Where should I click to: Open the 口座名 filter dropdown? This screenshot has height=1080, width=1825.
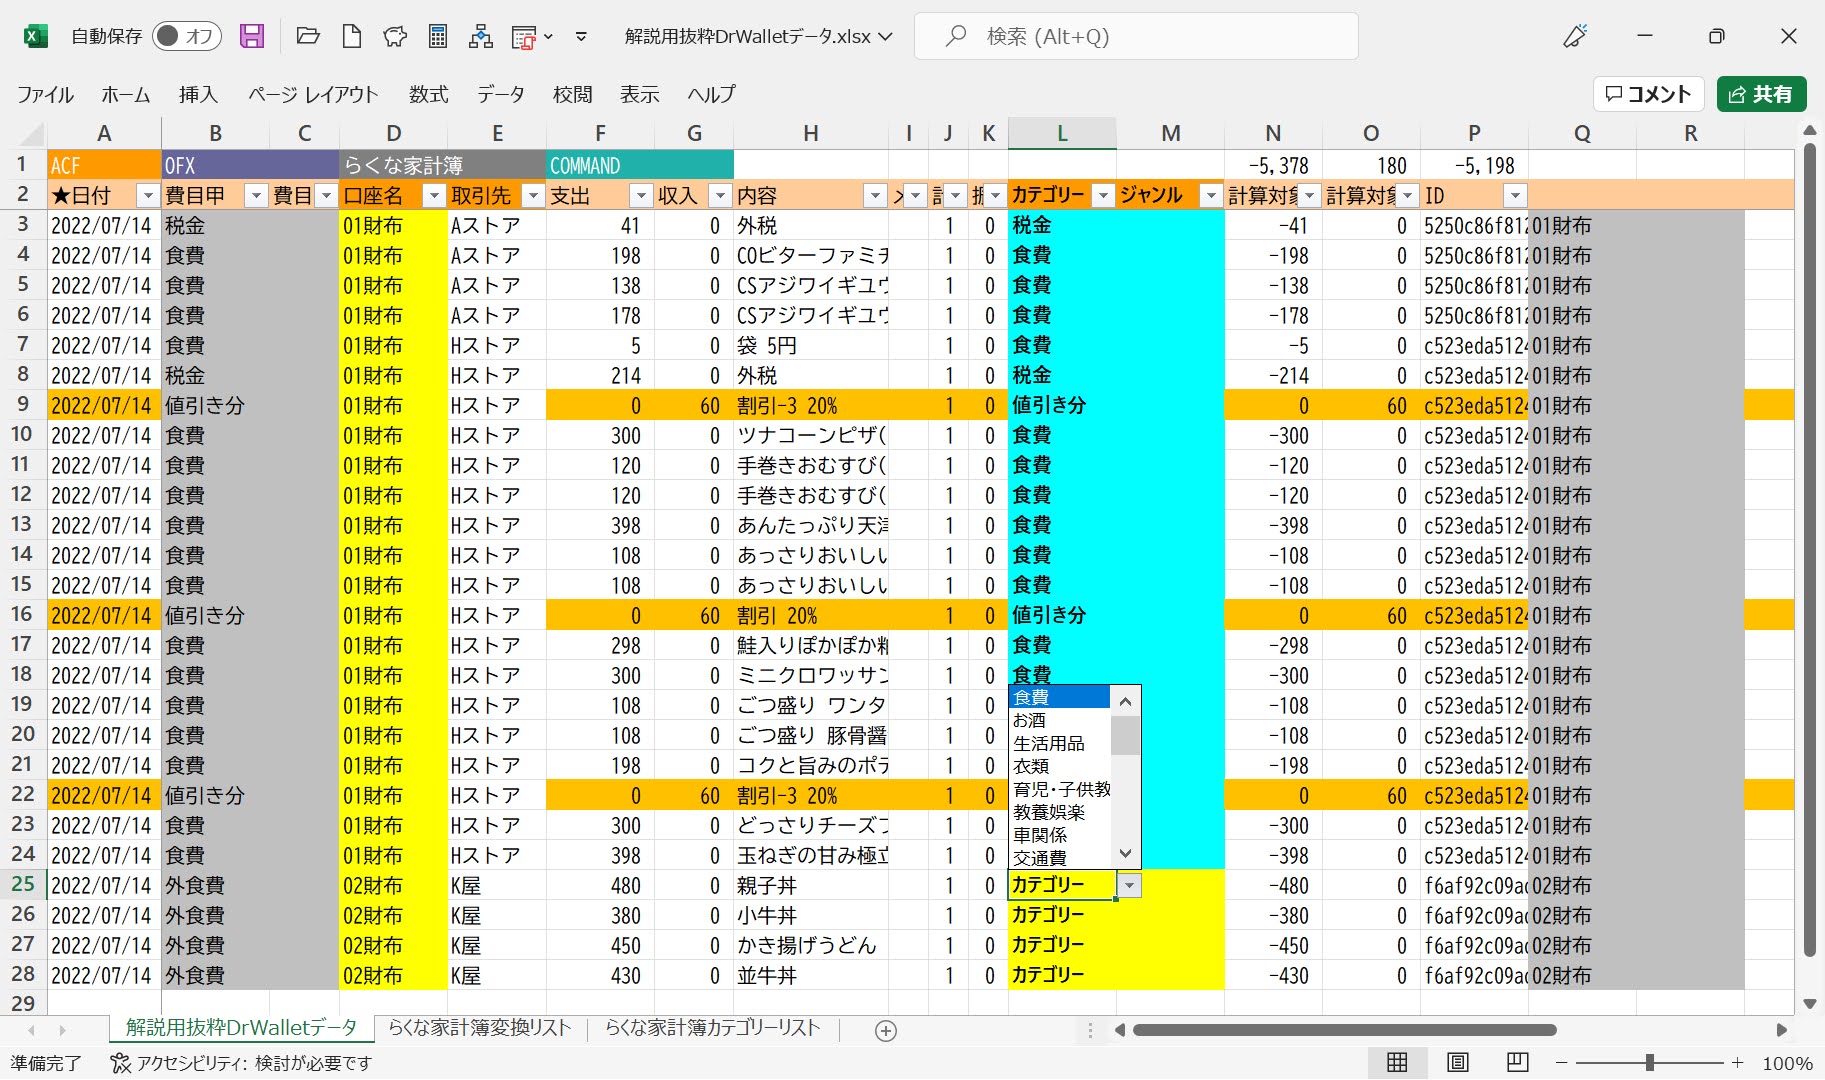coord(433,196)
